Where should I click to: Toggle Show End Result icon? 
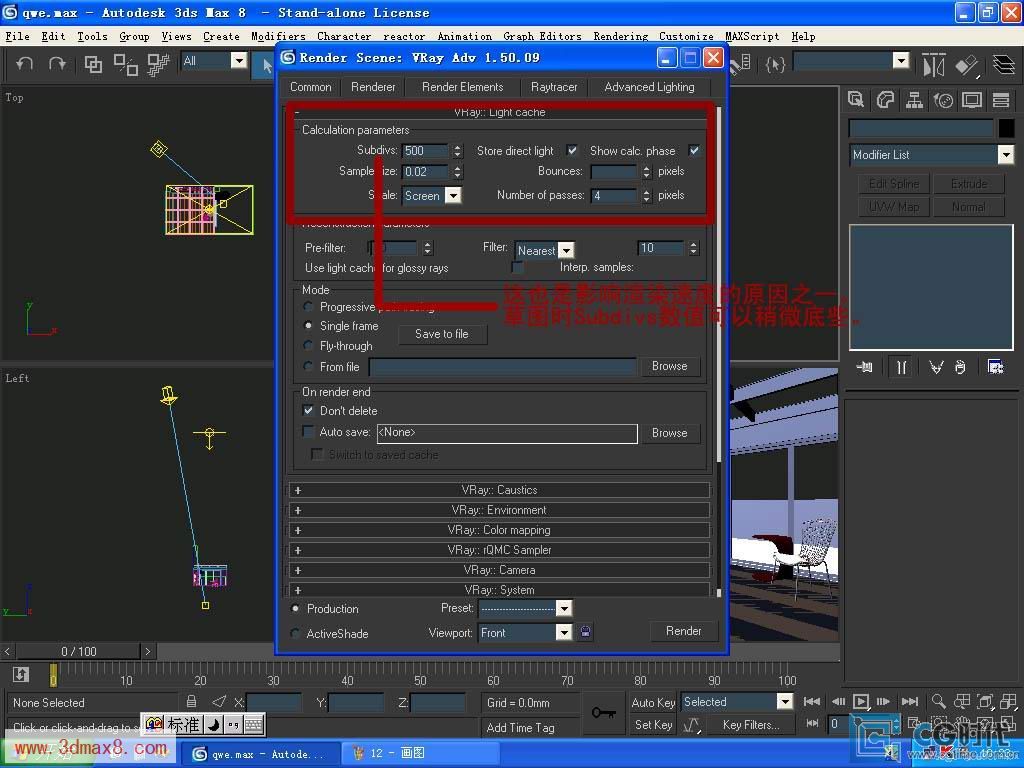pyautogui.click(x=901, y=367)
